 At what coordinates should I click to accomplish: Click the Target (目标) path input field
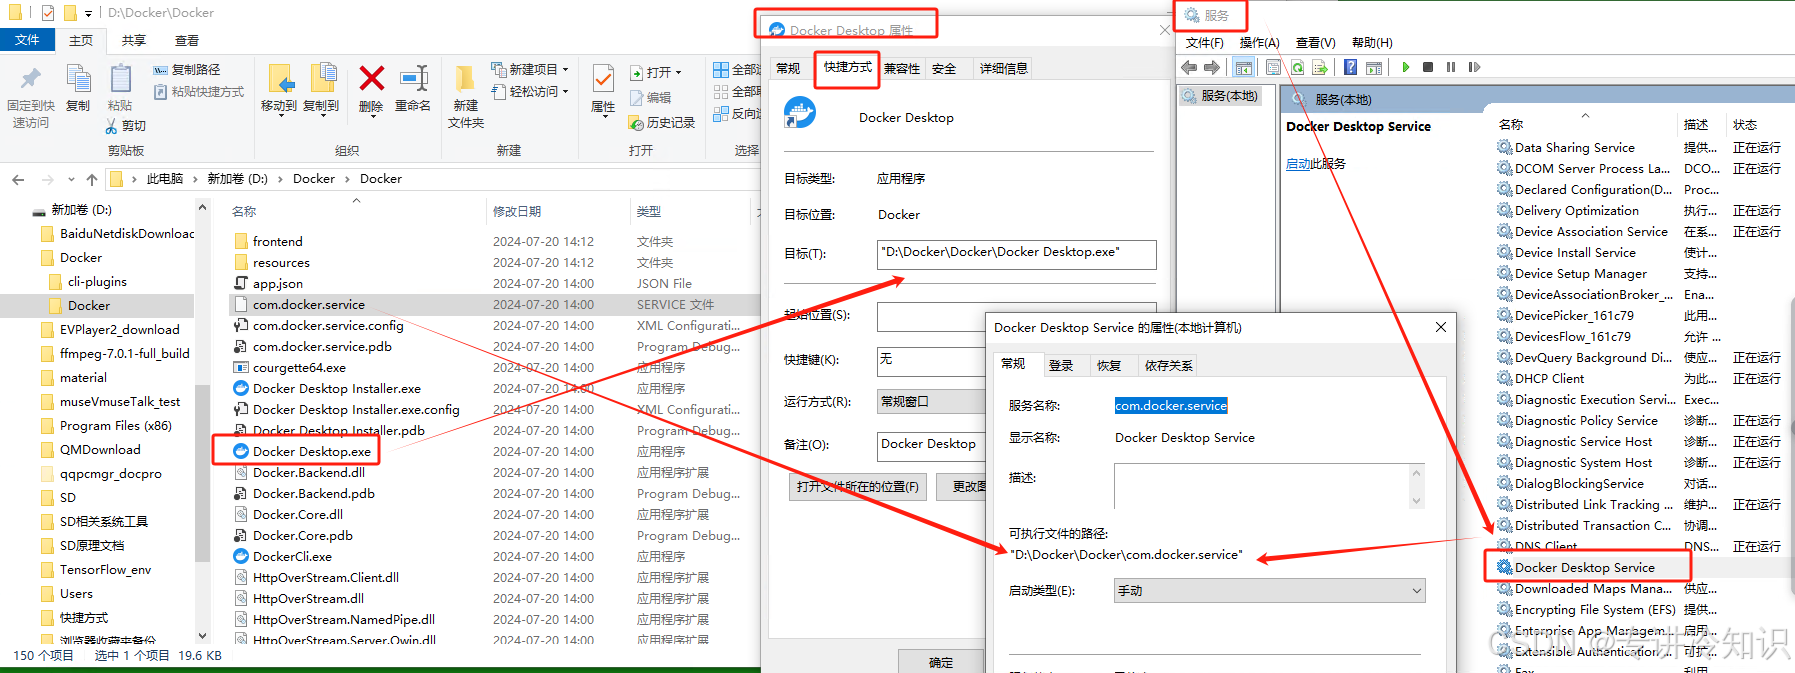tap(1016, 254)
